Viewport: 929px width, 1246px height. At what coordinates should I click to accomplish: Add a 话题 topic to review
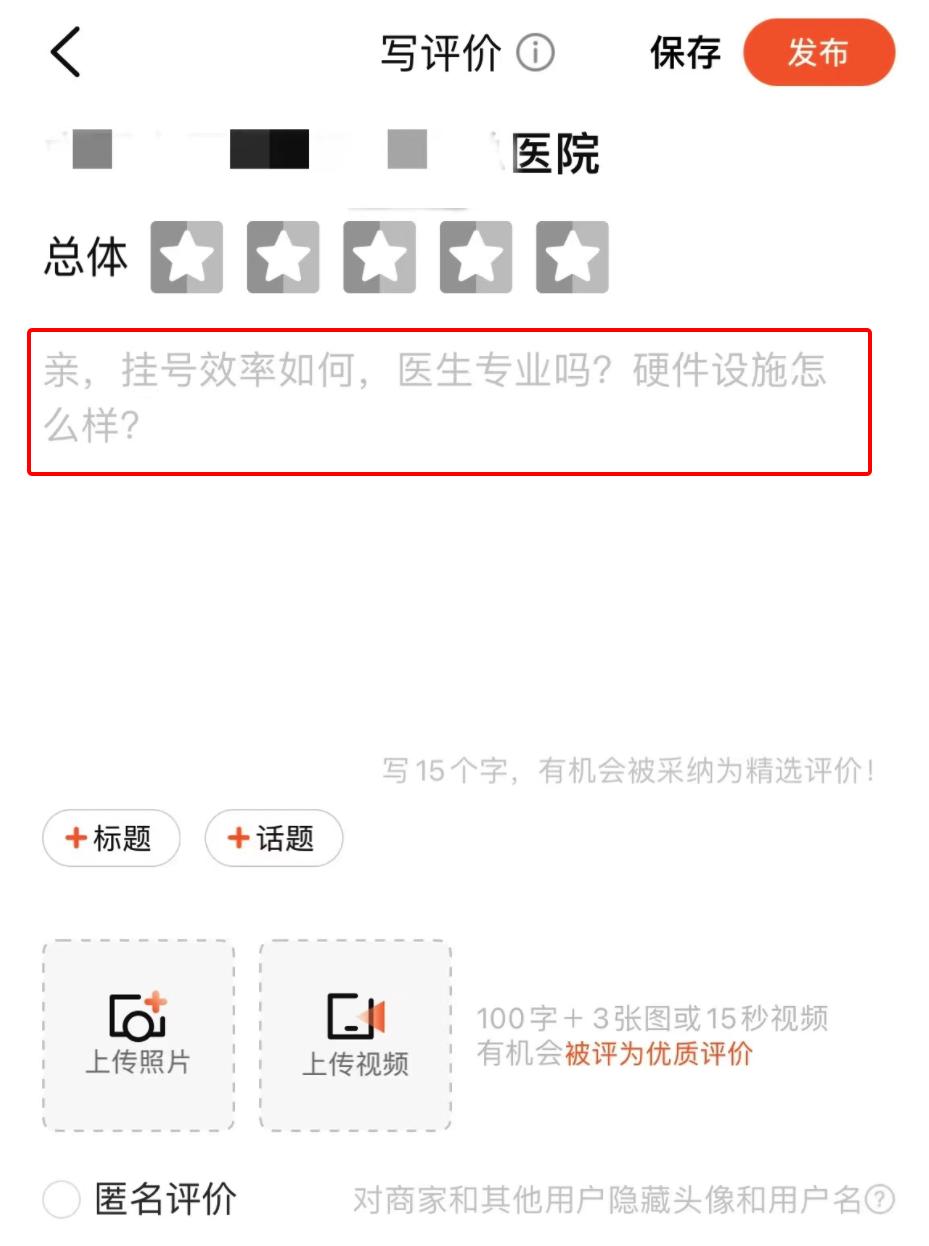274,838
